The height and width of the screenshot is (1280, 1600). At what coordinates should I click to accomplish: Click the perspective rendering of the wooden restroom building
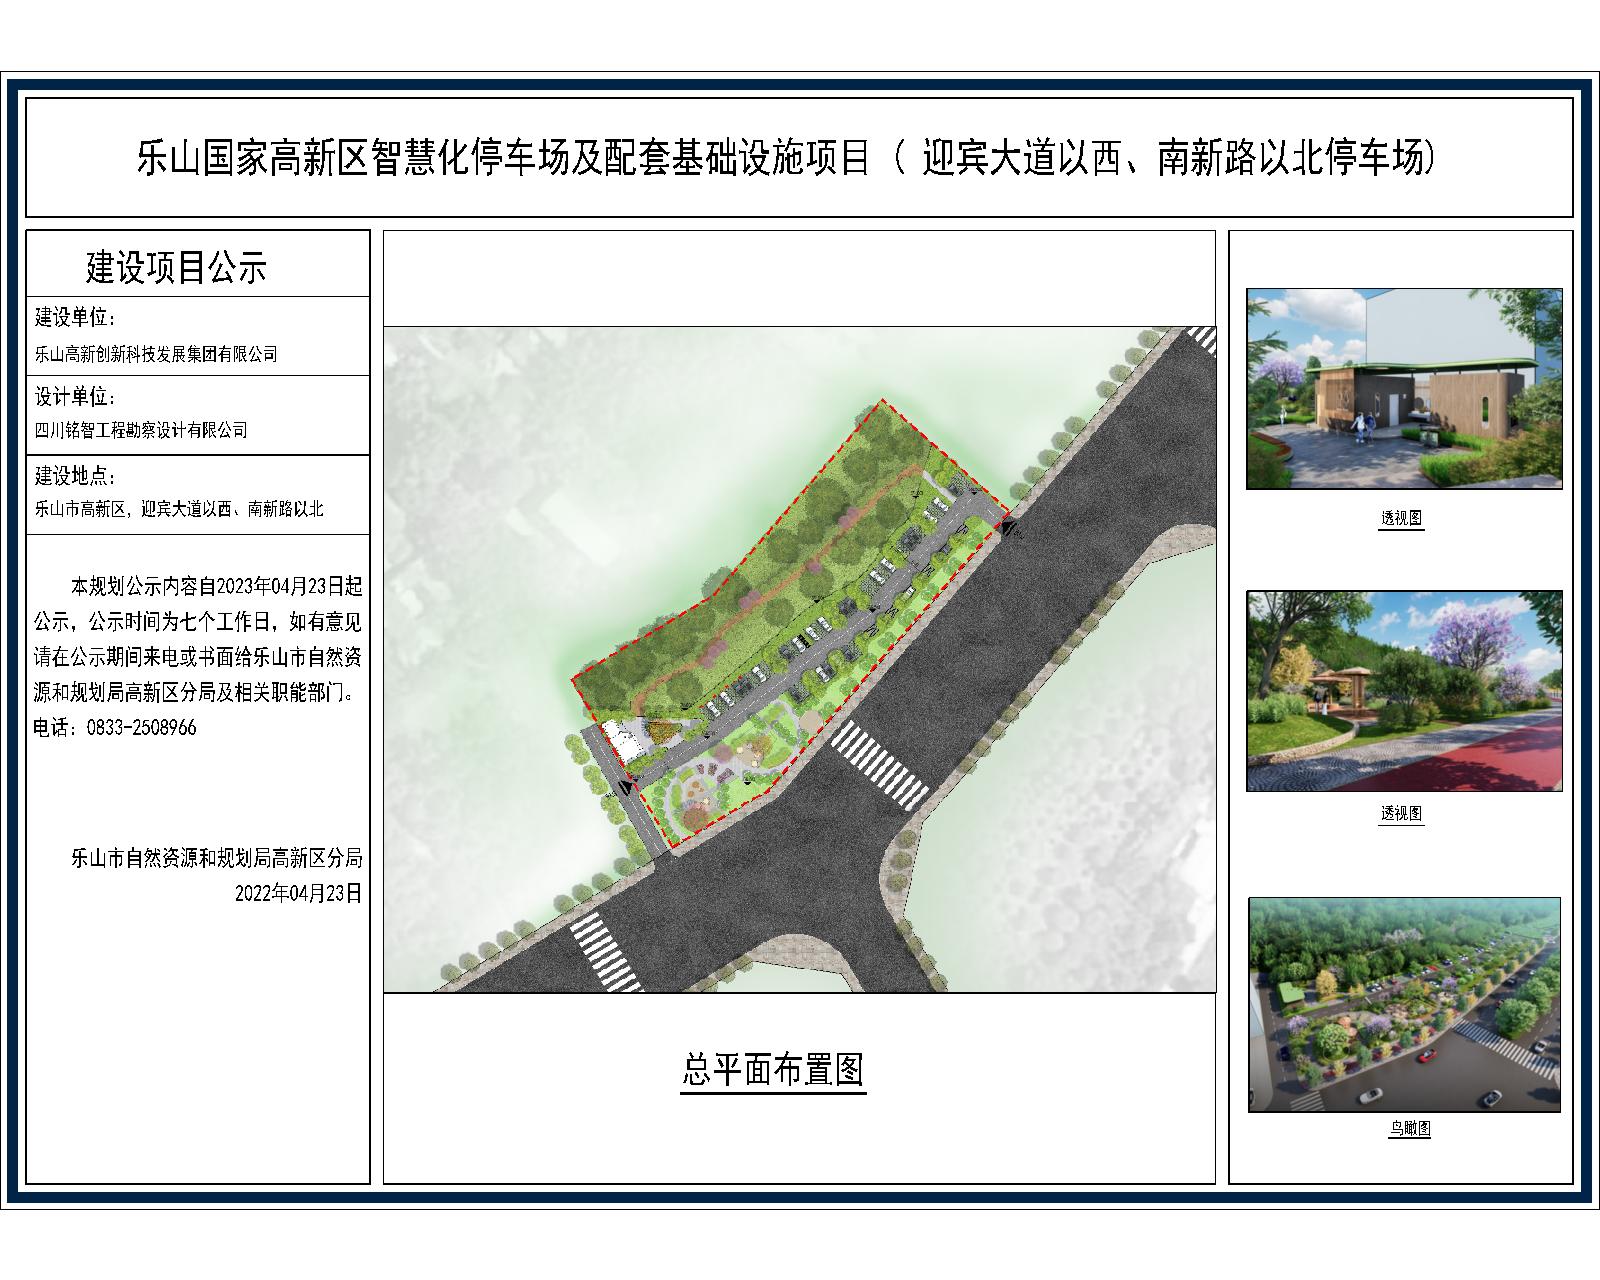point(1403,388)
